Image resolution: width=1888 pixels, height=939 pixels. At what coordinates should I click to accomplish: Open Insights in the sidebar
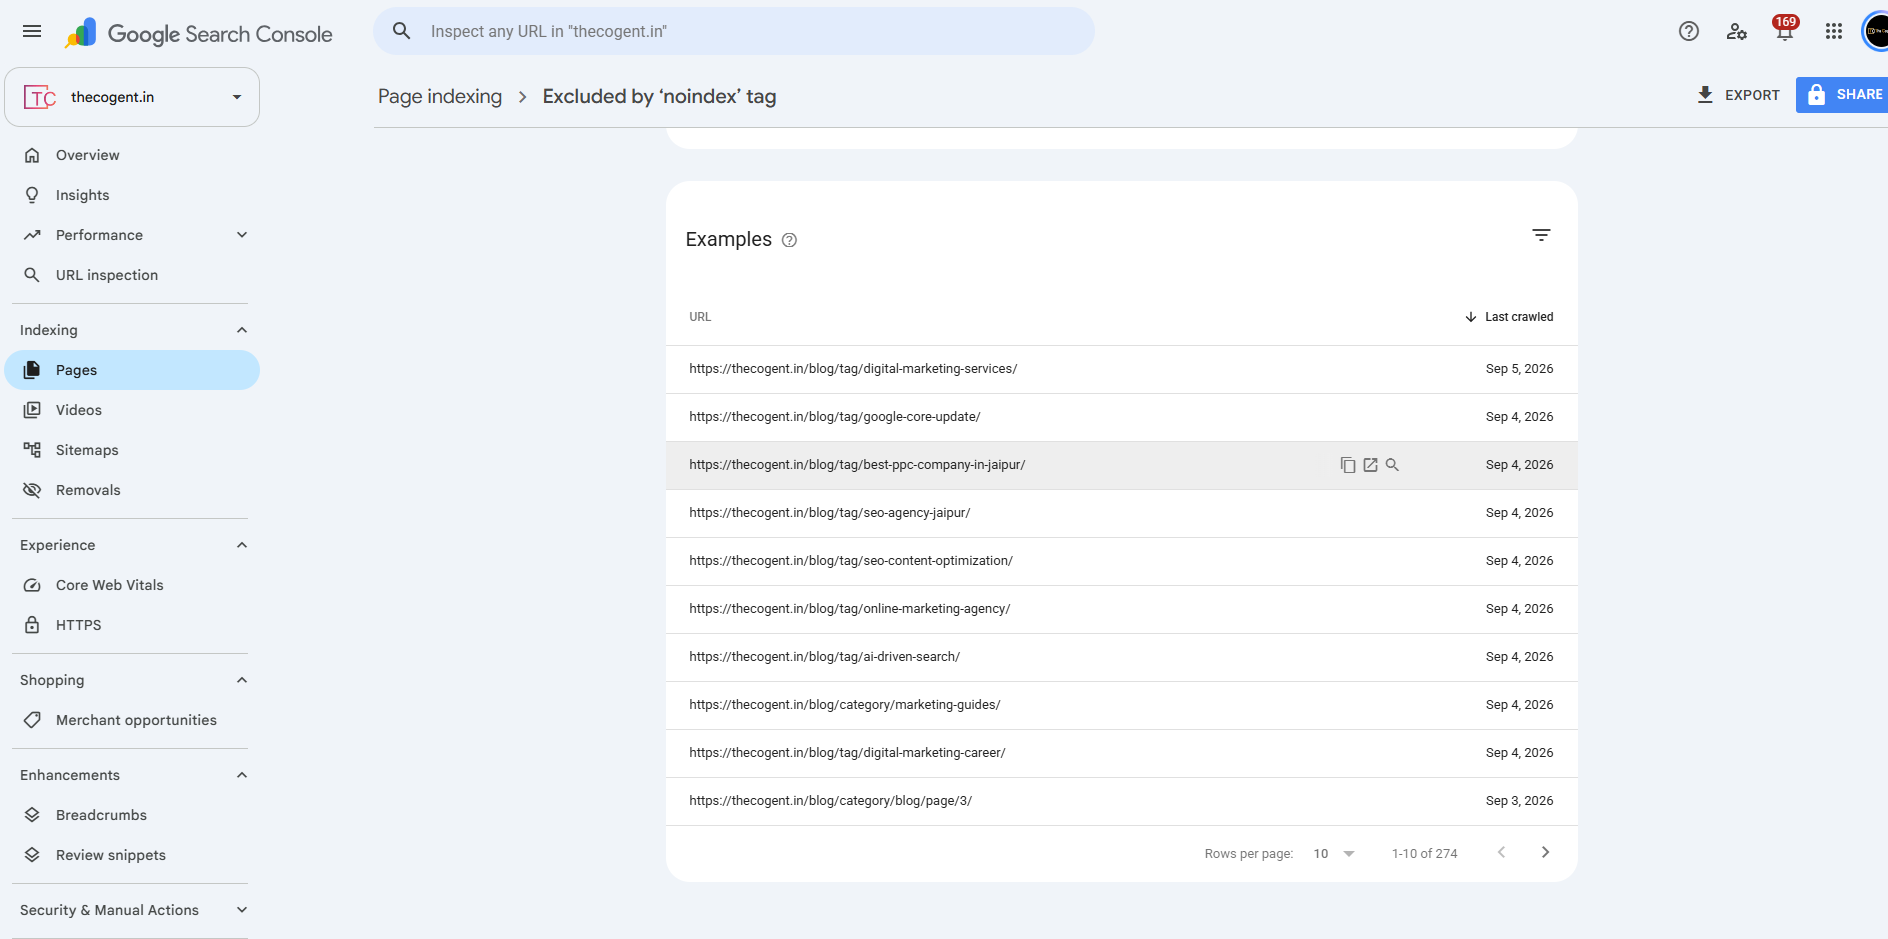coord(132,195)
